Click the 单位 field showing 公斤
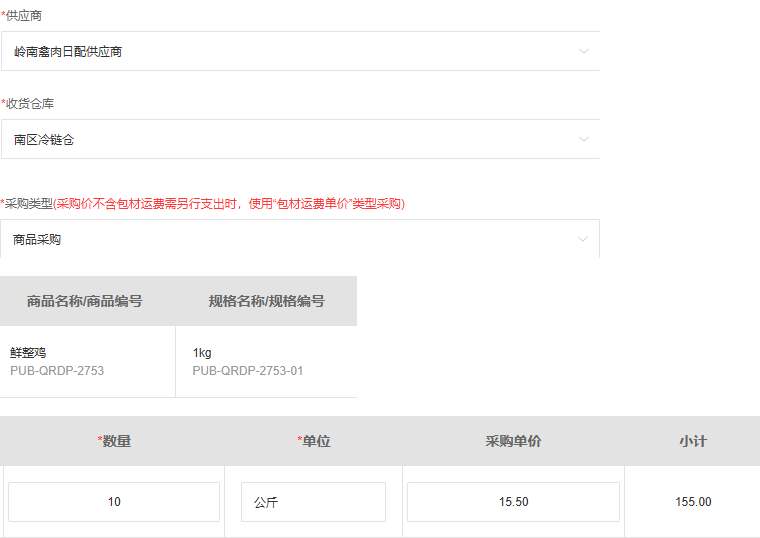This screenshot has height=538, width=760. pos(314,502)
